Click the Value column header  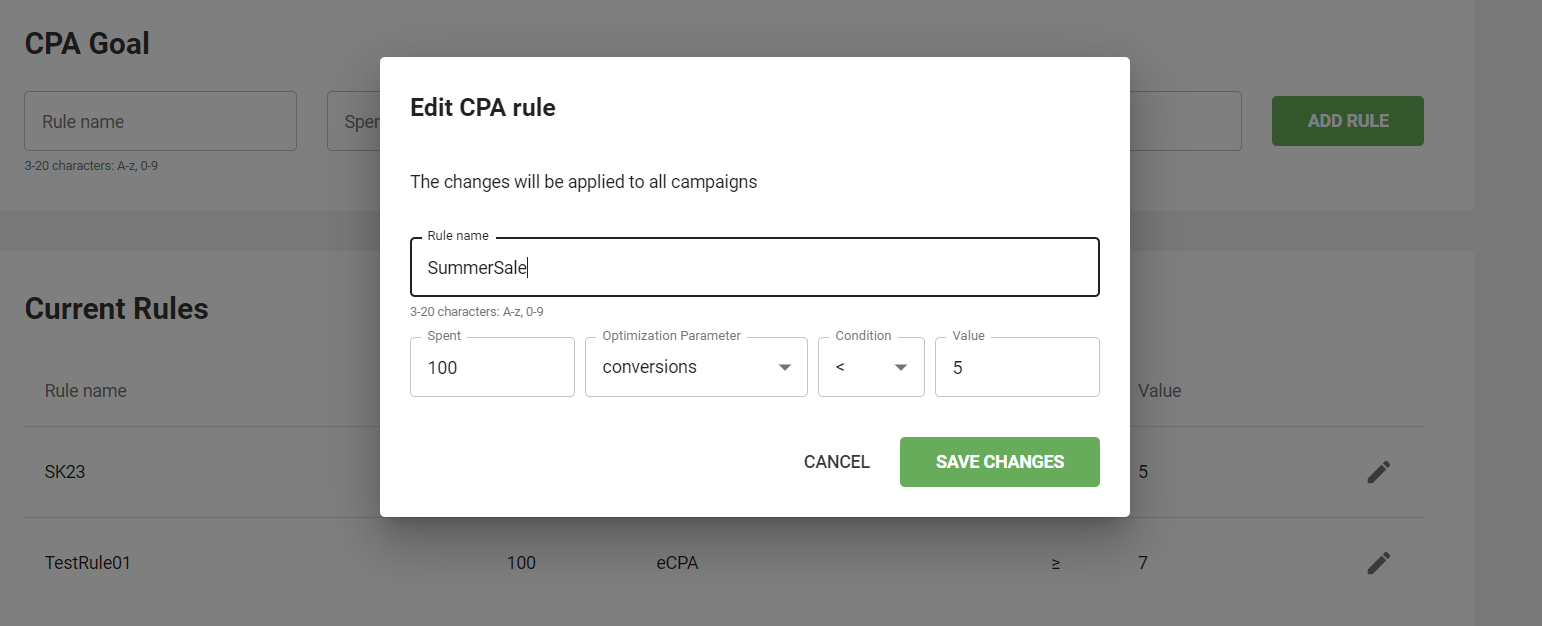1159,391
